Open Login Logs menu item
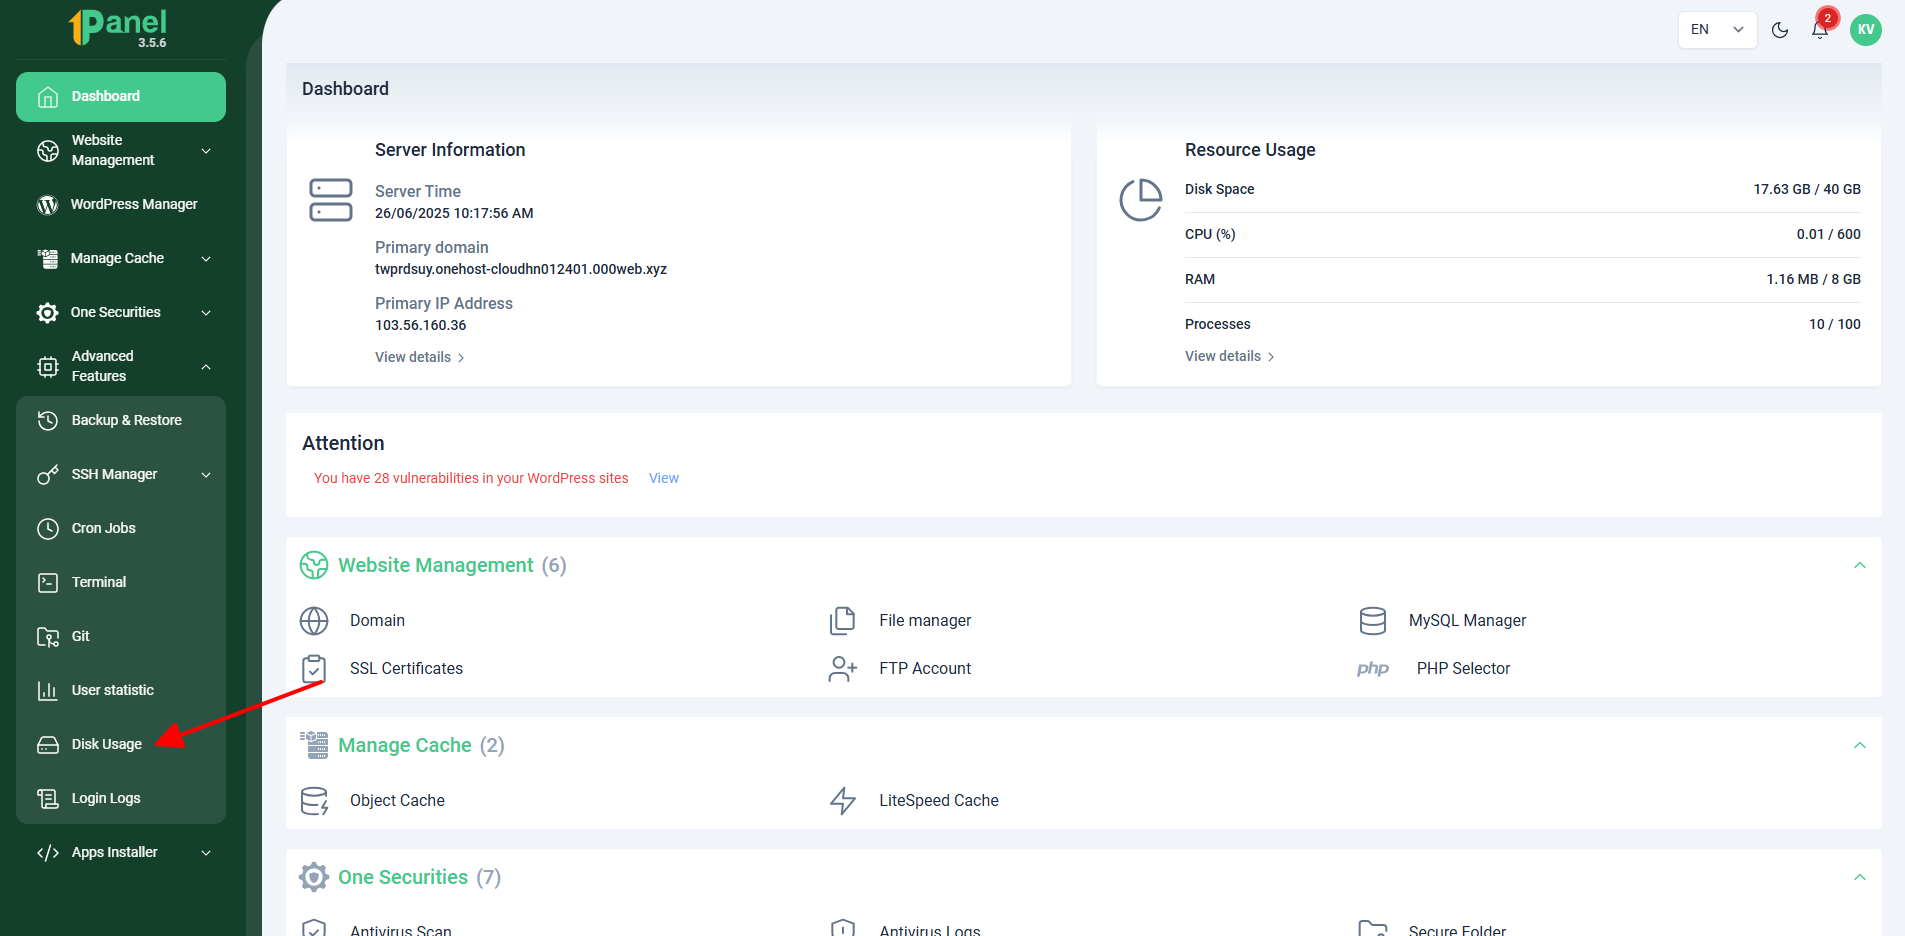Viewport: 1905px width, 936px height. (x=121, y=799)
